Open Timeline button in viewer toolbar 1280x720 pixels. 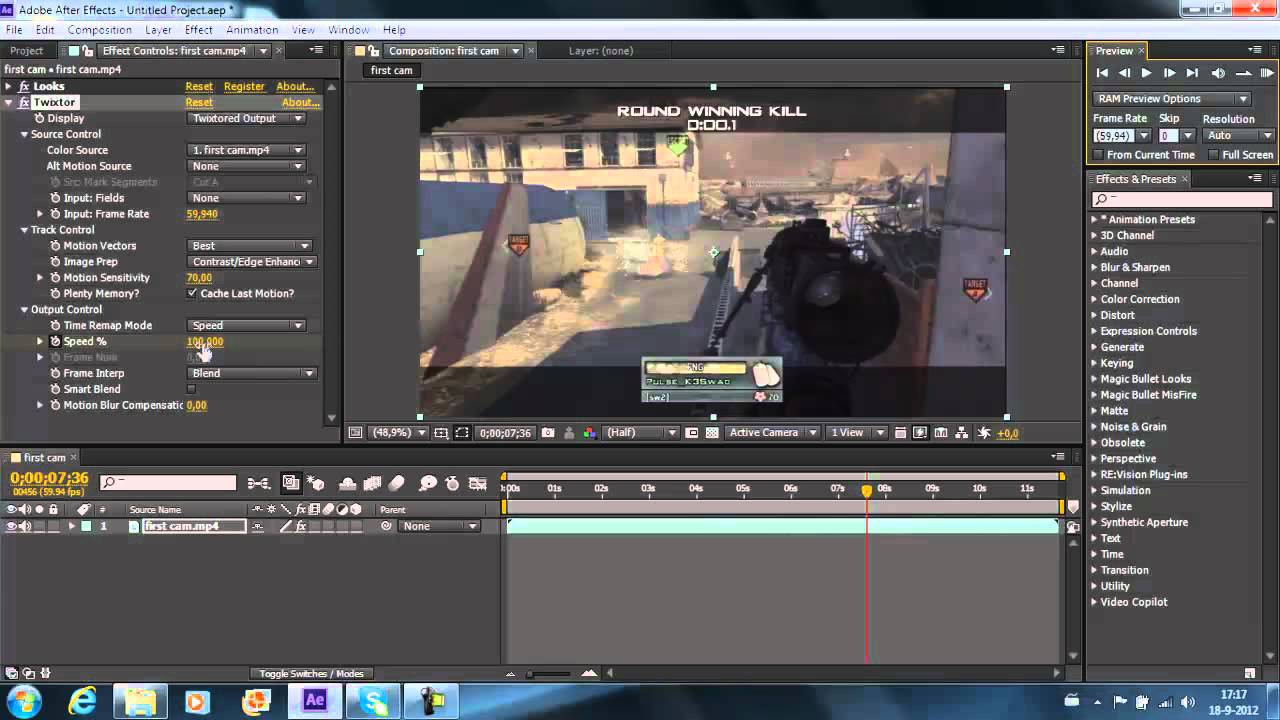[941, 433]
